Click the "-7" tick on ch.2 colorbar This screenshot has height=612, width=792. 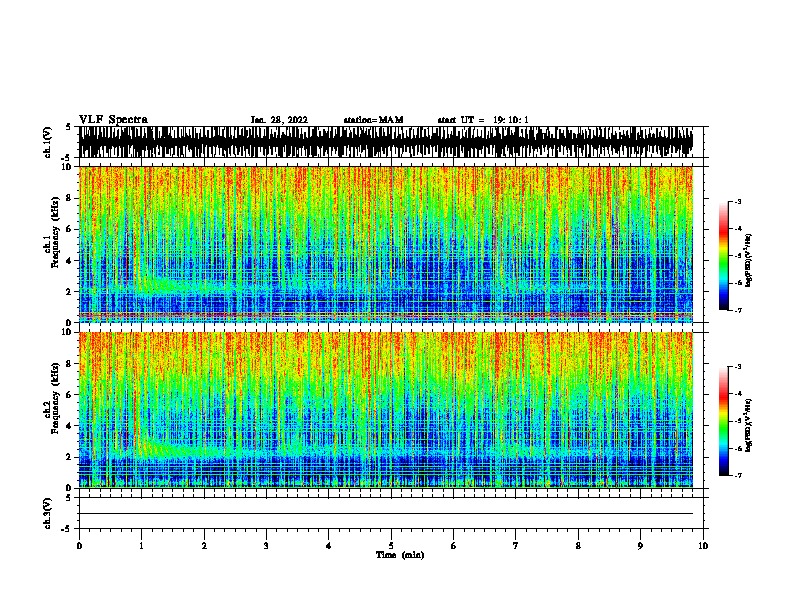point(737,476)
